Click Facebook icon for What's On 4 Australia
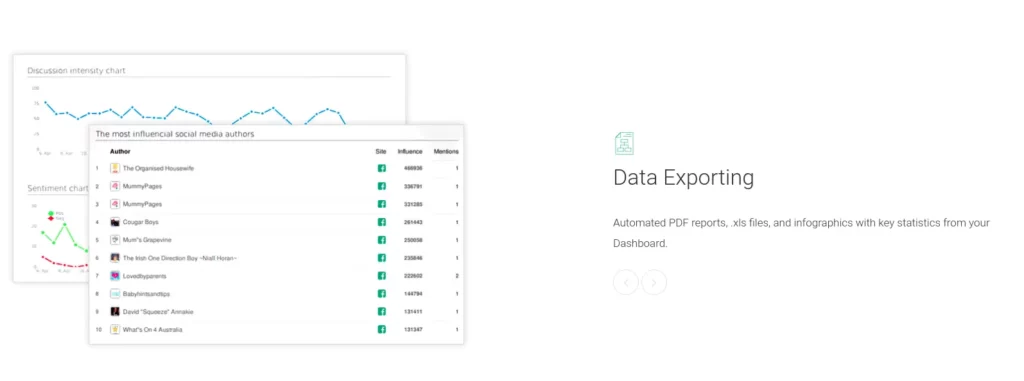This screenshot has height=381, width=1024. click(381, 329)
